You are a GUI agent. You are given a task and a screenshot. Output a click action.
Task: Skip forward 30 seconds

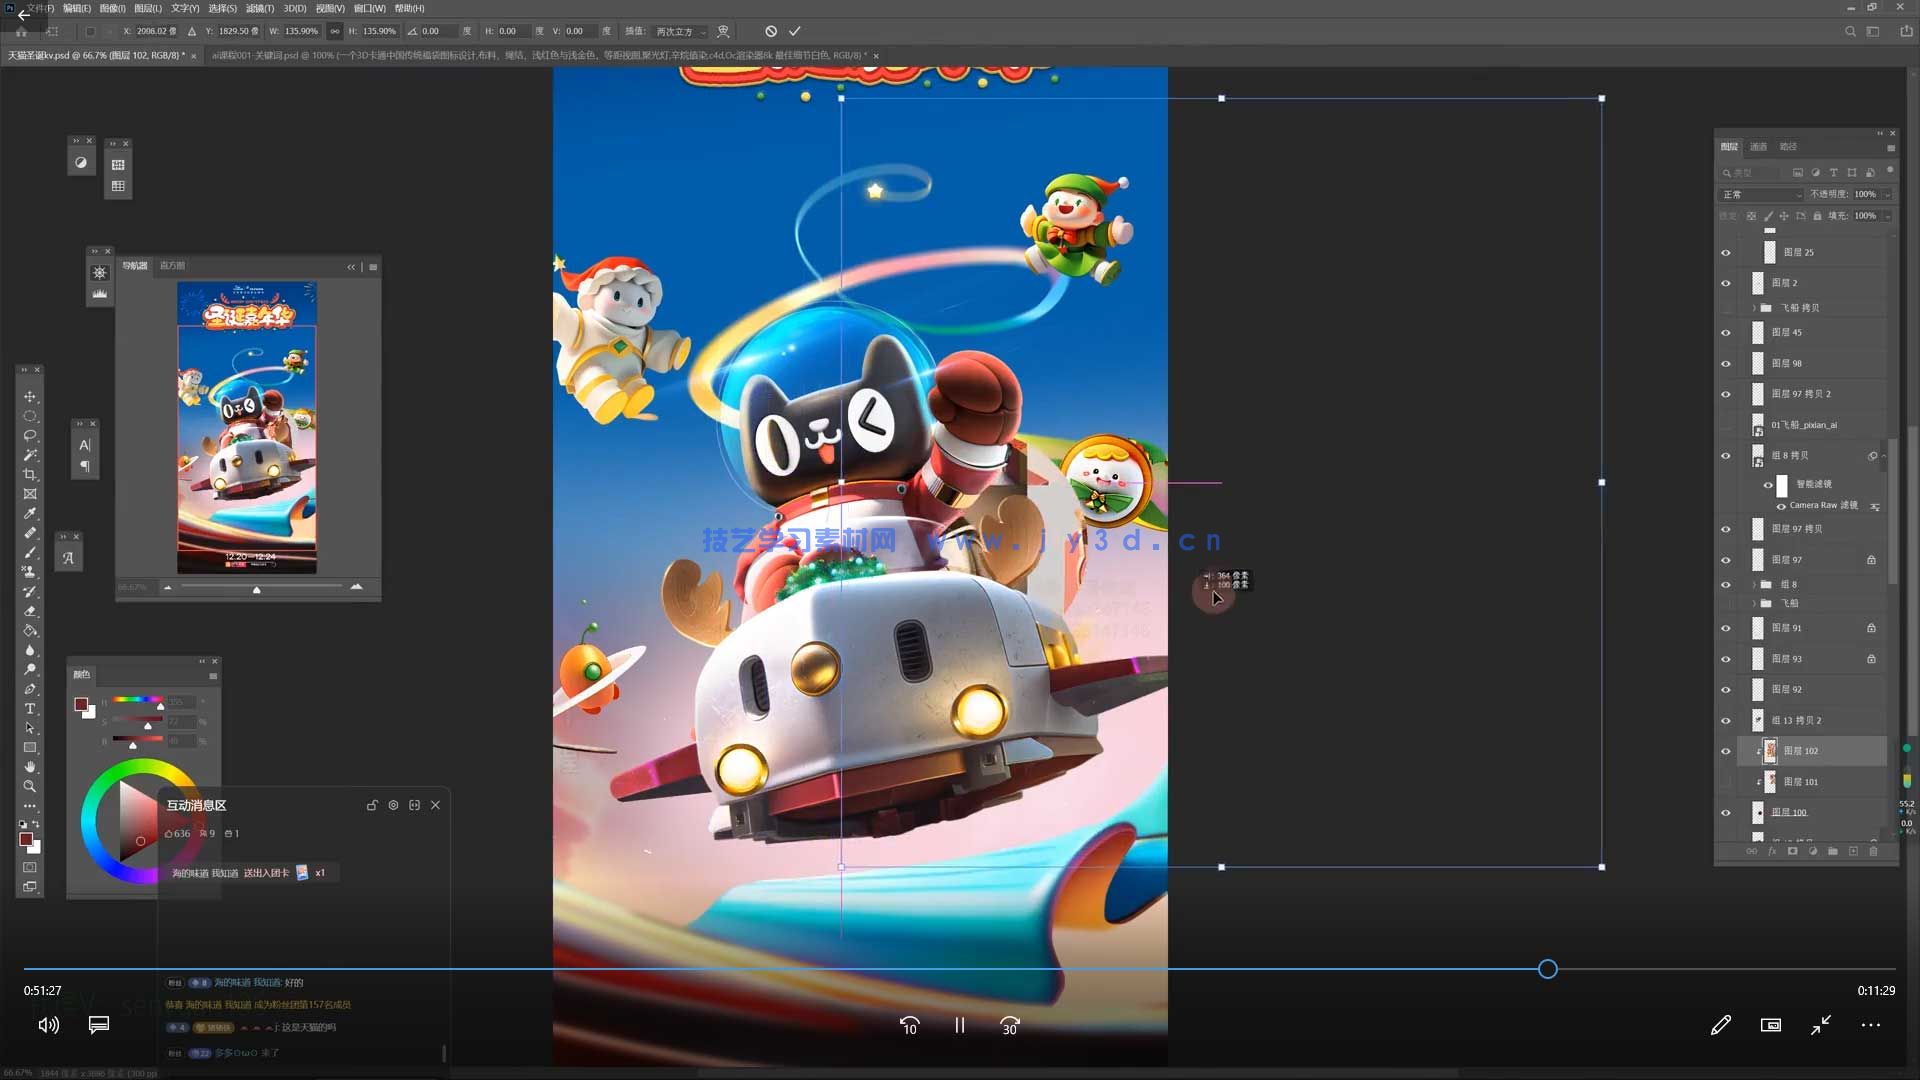click(1009, 1025)
